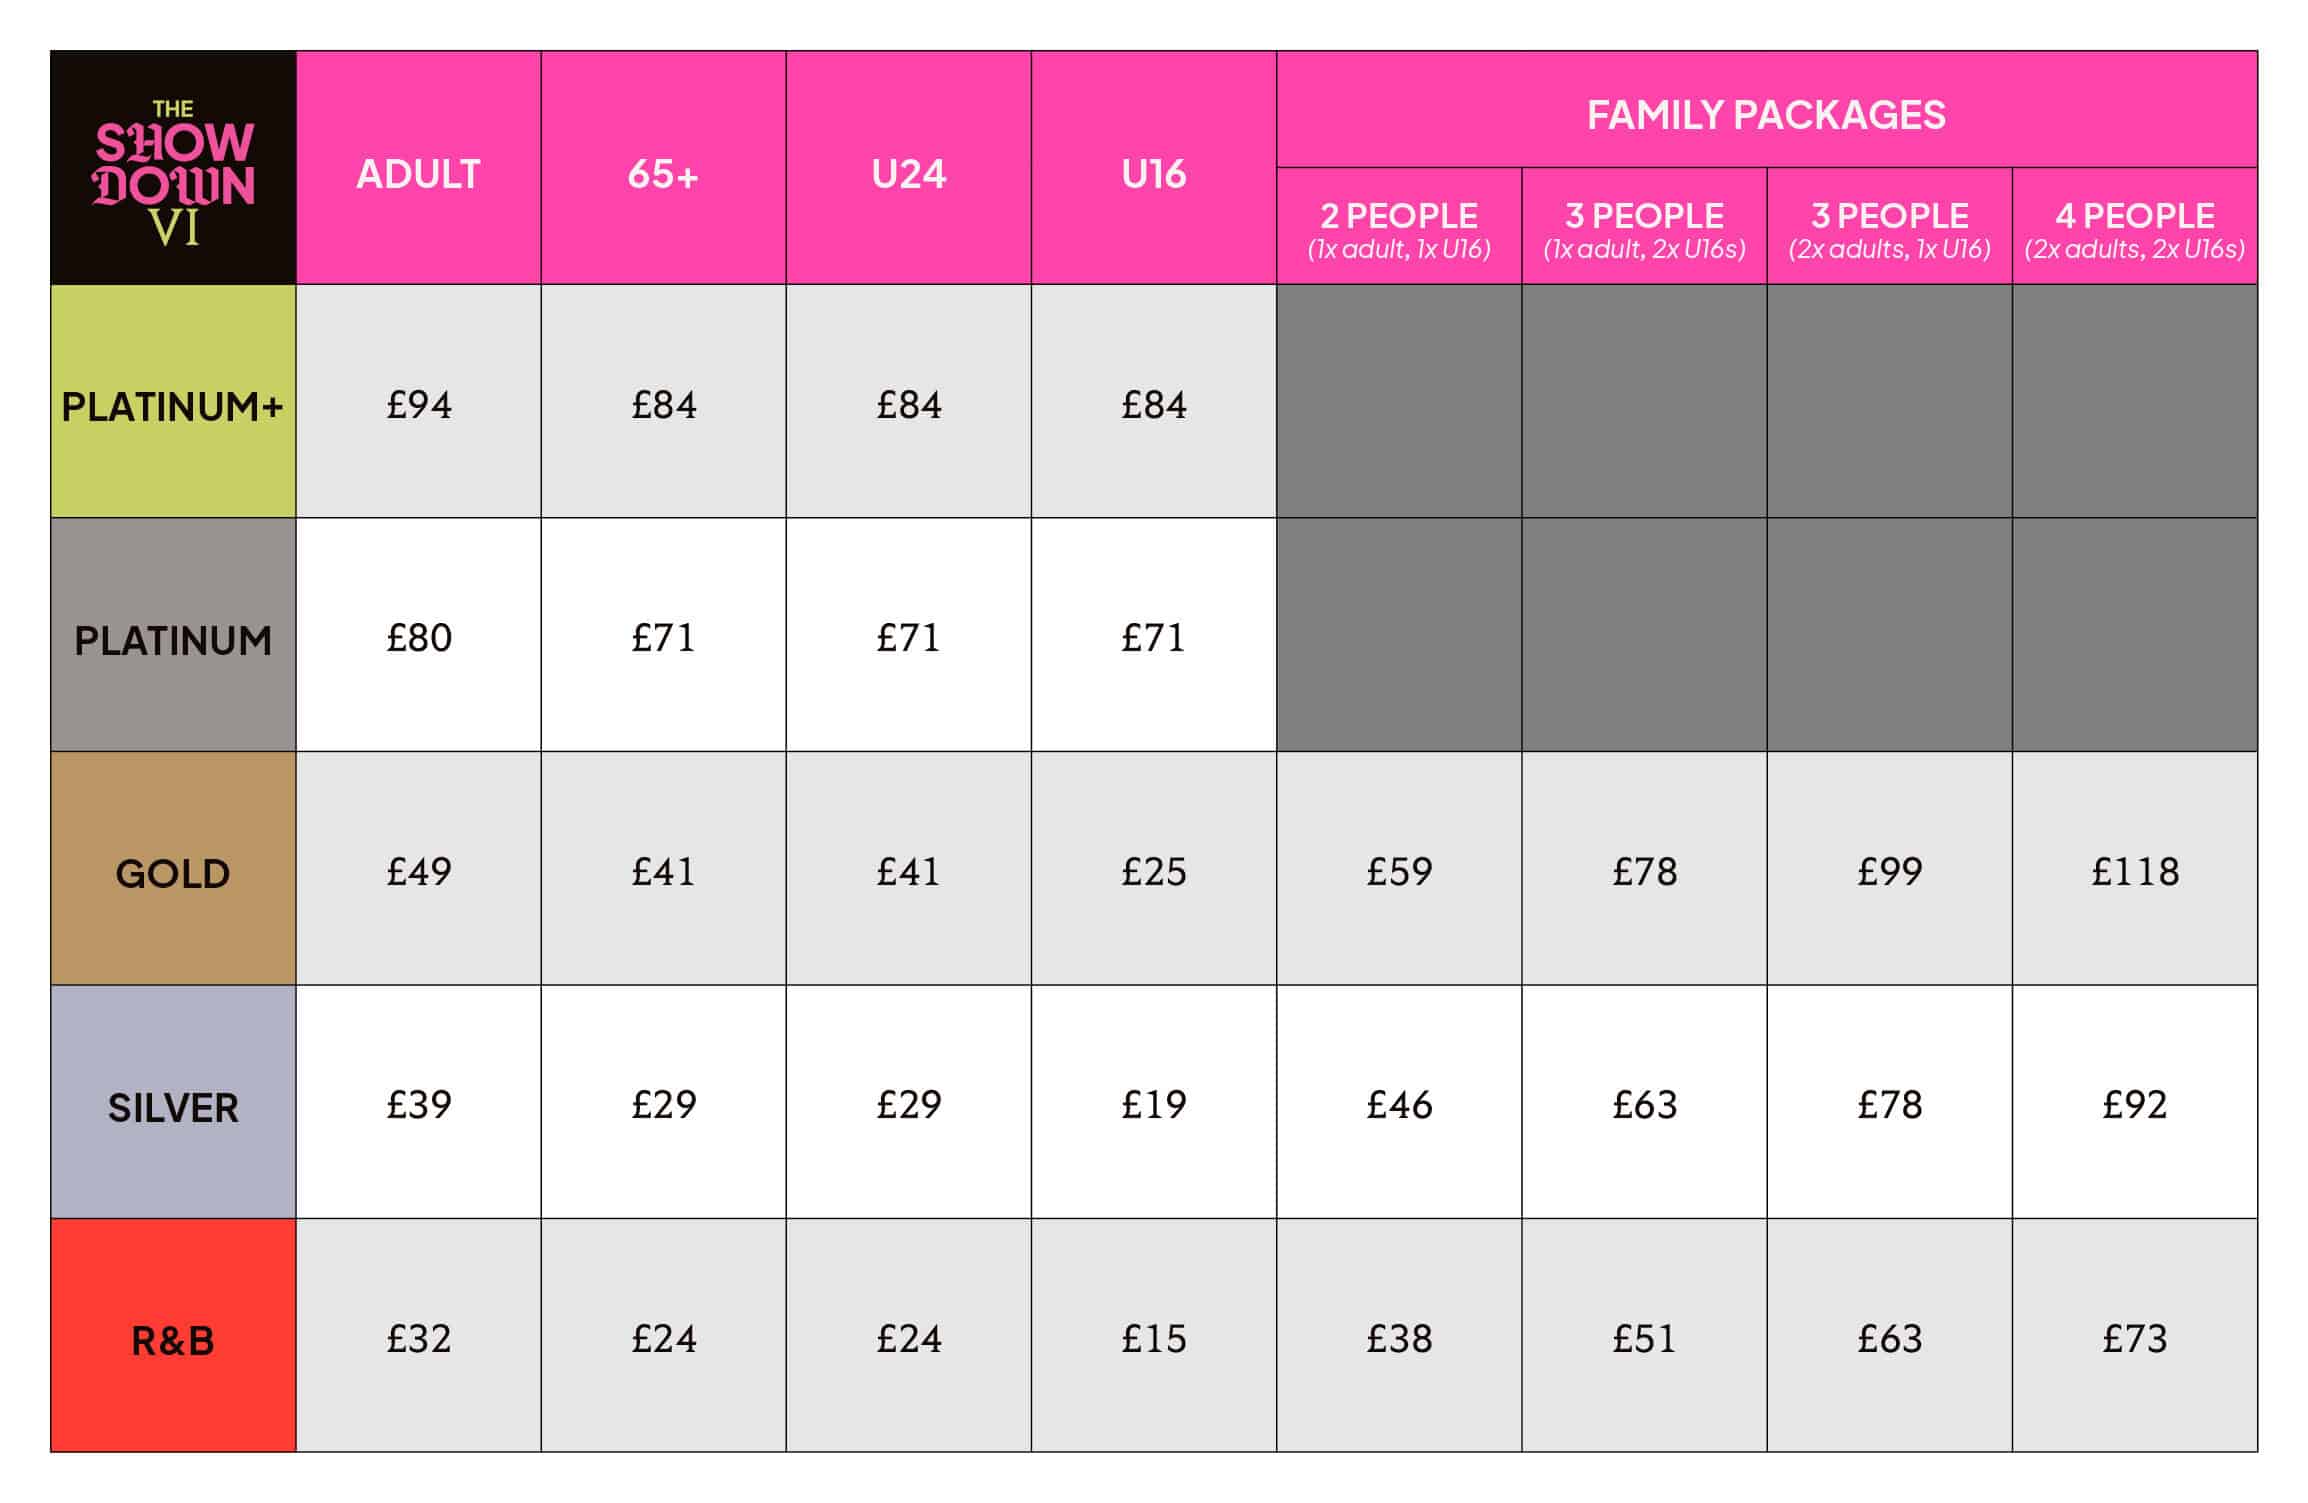Viewport: 2308px width, 1503px height.
Task: Select the £94 Platinum+ adult price
Action: [x=418, y=405]
